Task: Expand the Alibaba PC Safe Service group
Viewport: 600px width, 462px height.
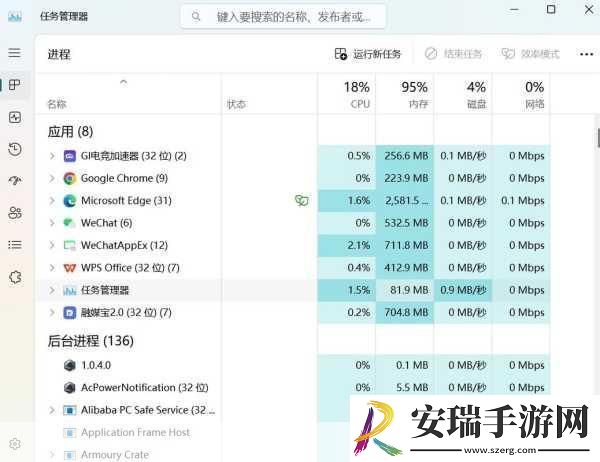Action: tap(52, 410)
